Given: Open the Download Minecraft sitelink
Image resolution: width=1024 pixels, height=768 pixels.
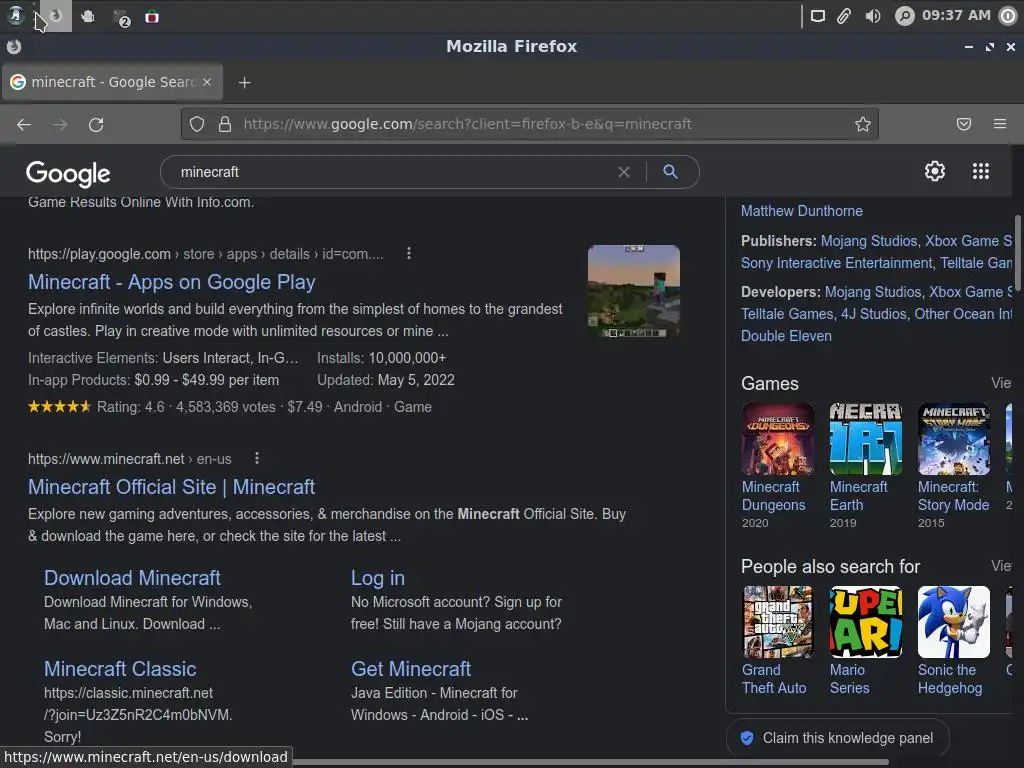Looking at the screenshot, I should 133,578.
